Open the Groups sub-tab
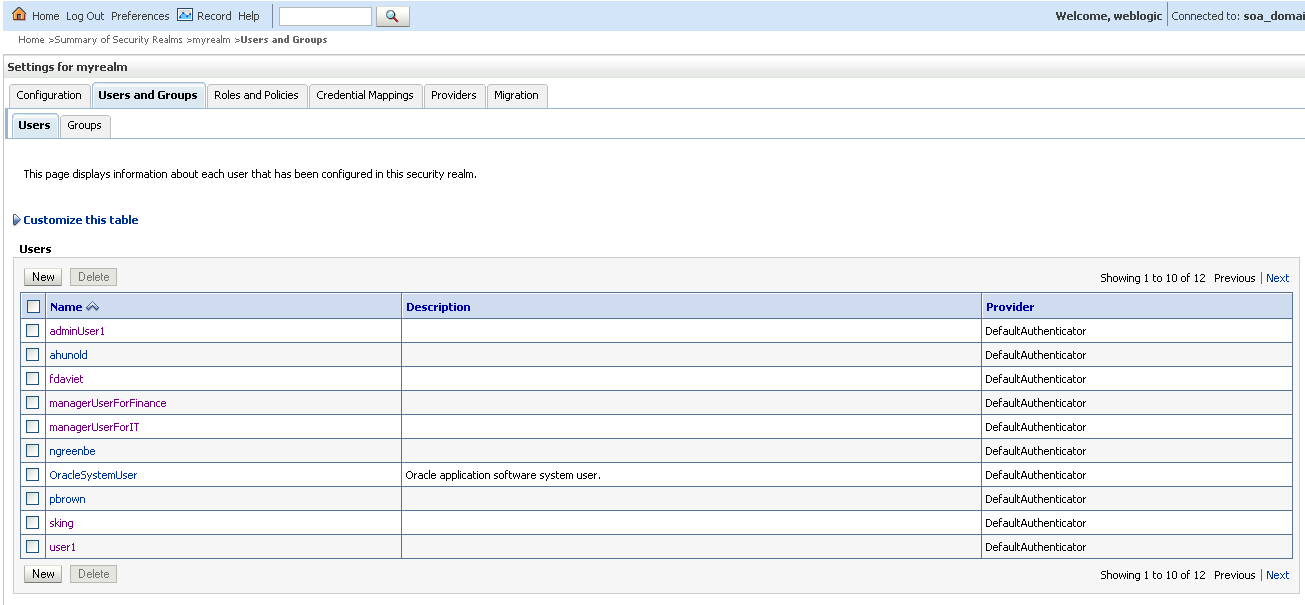Screen dimensions: 1305x605 tap(84, 125)
